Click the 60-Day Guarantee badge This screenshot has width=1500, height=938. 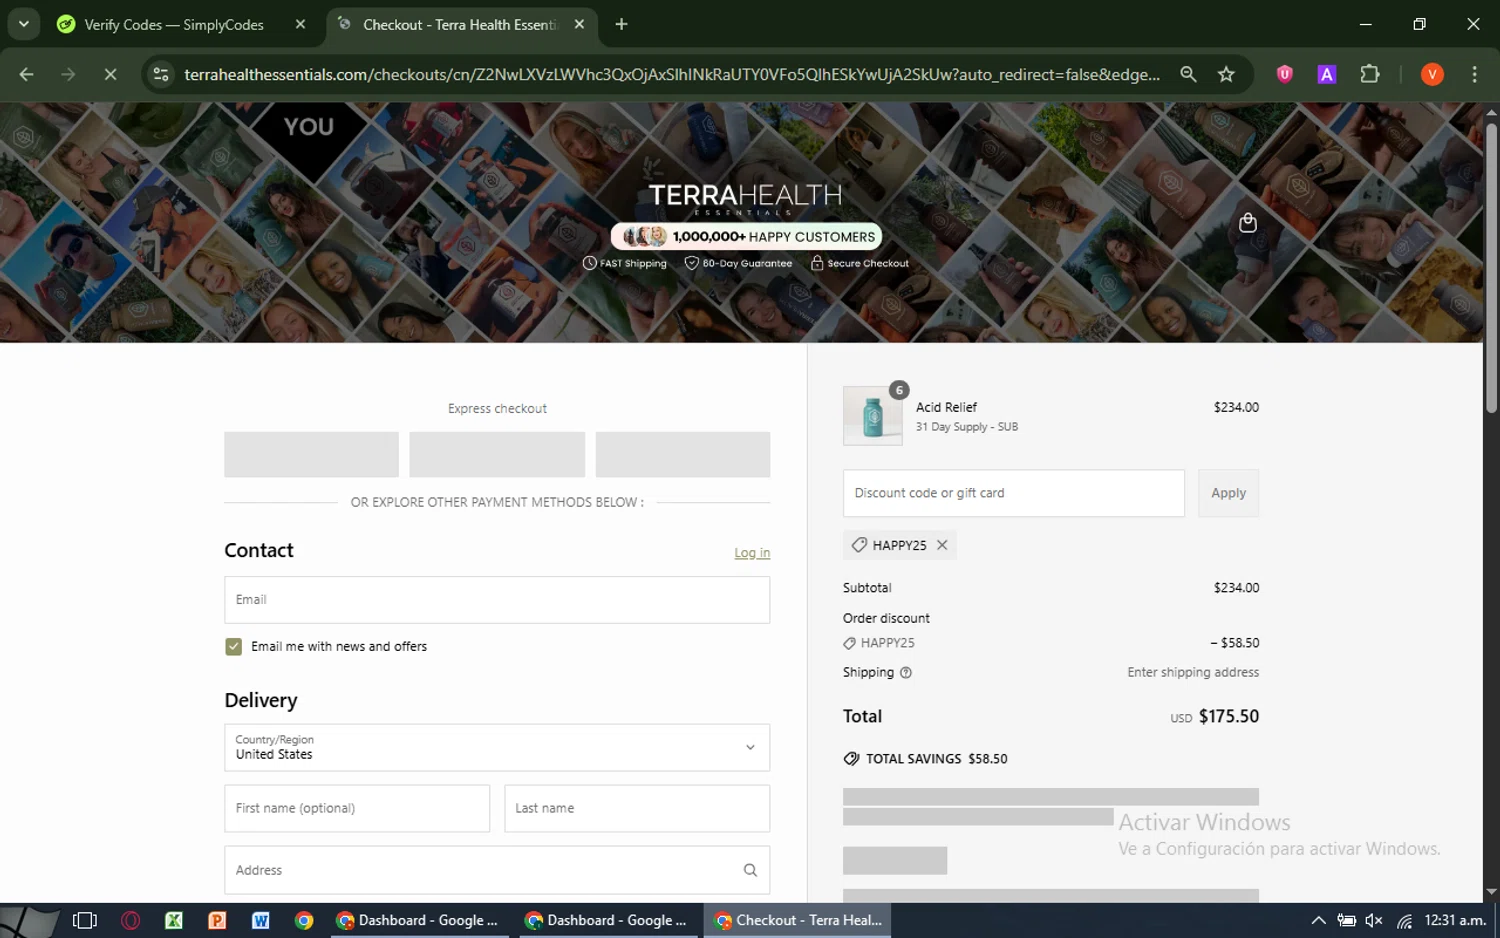[738, 263]
